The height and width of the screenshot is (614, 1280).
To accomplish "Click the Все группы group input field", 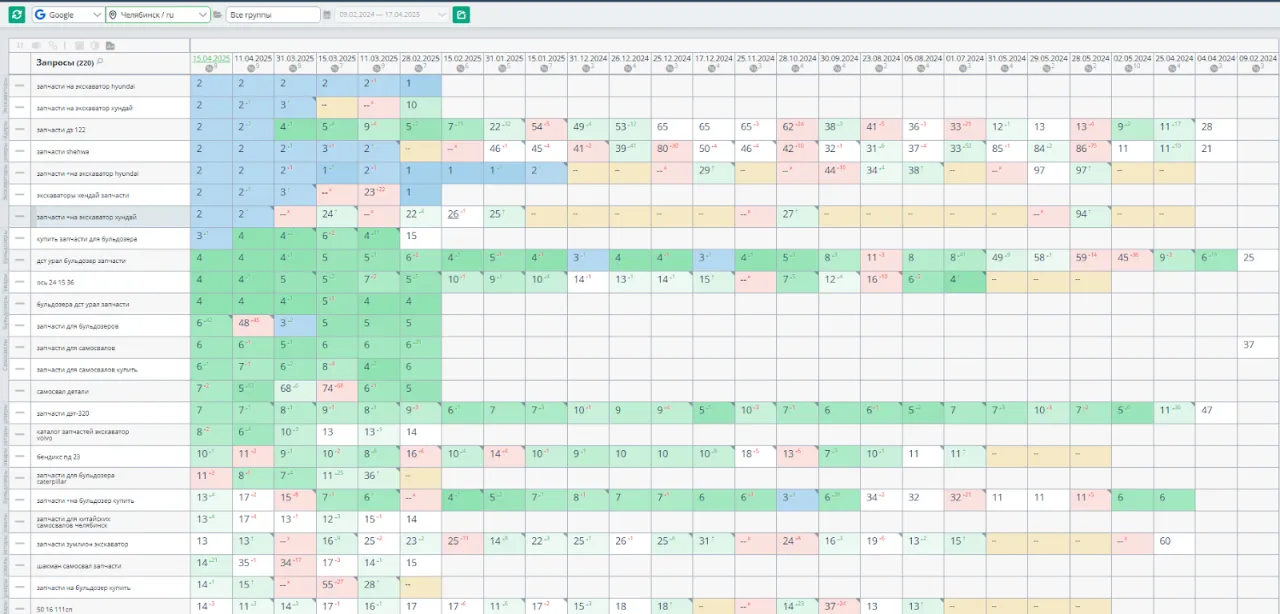I will [x=272, y=15].
